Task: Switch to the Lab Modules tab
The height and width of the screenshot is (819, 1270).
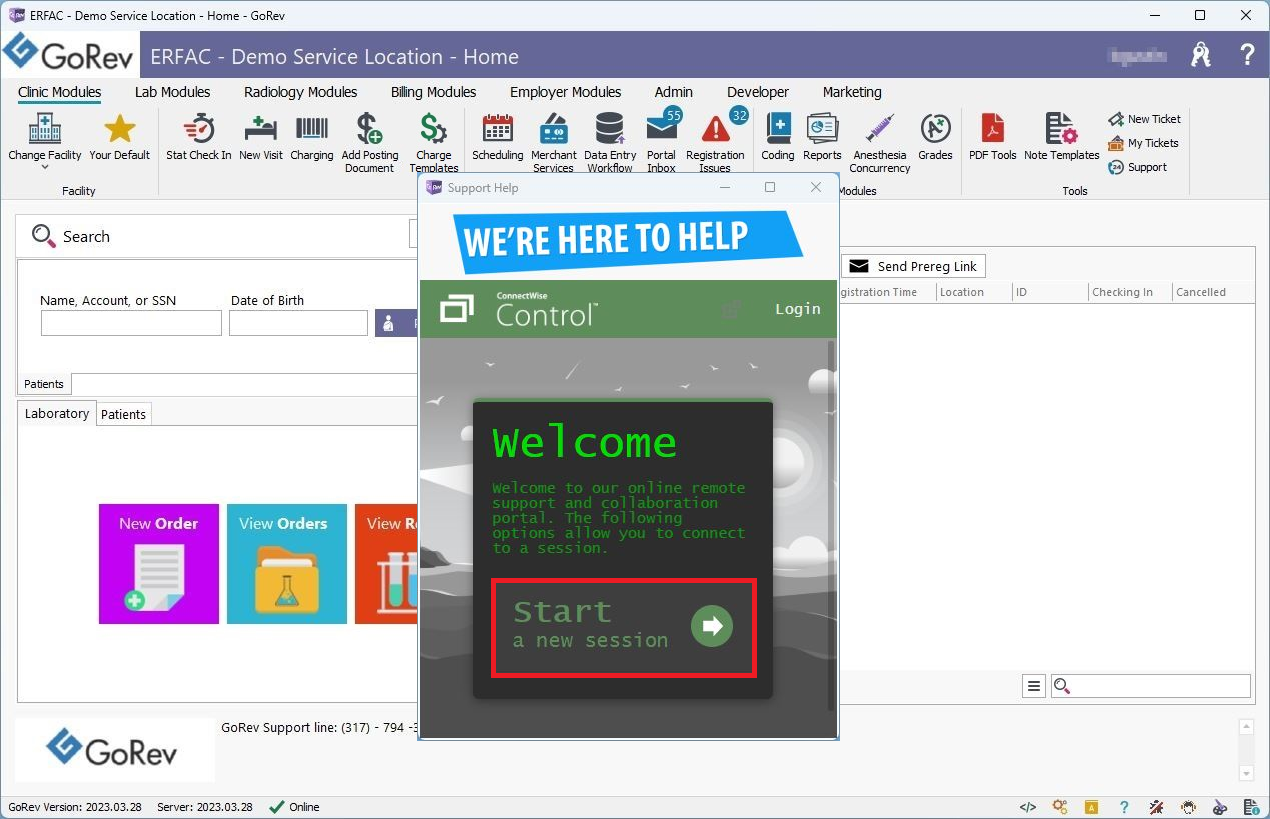Action: pyautogui.click(x=172, y=92)
